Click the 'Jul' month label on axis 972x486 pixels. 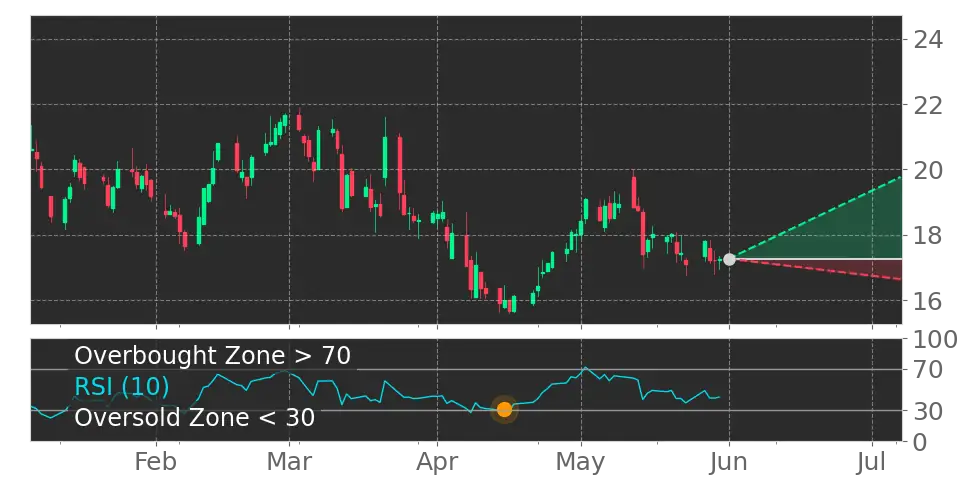[872, 462]
